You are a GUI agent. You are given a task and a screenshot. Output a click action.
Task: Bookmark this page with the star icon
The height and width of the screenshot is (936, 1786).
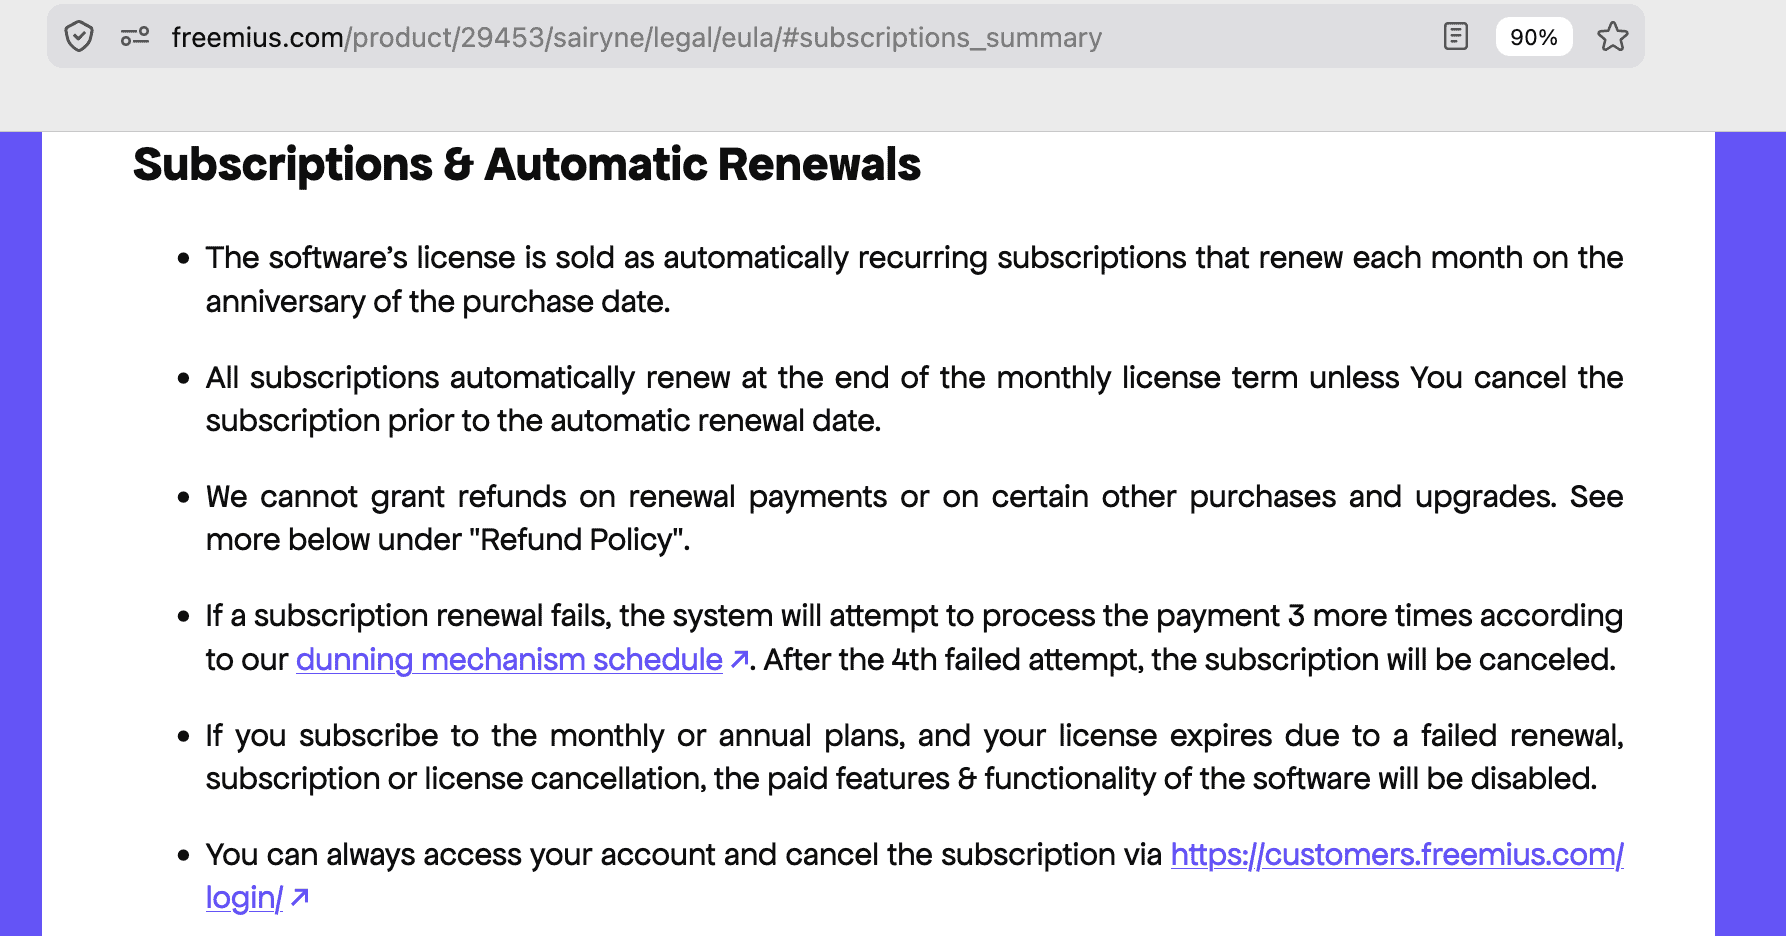click(1612, 37)
